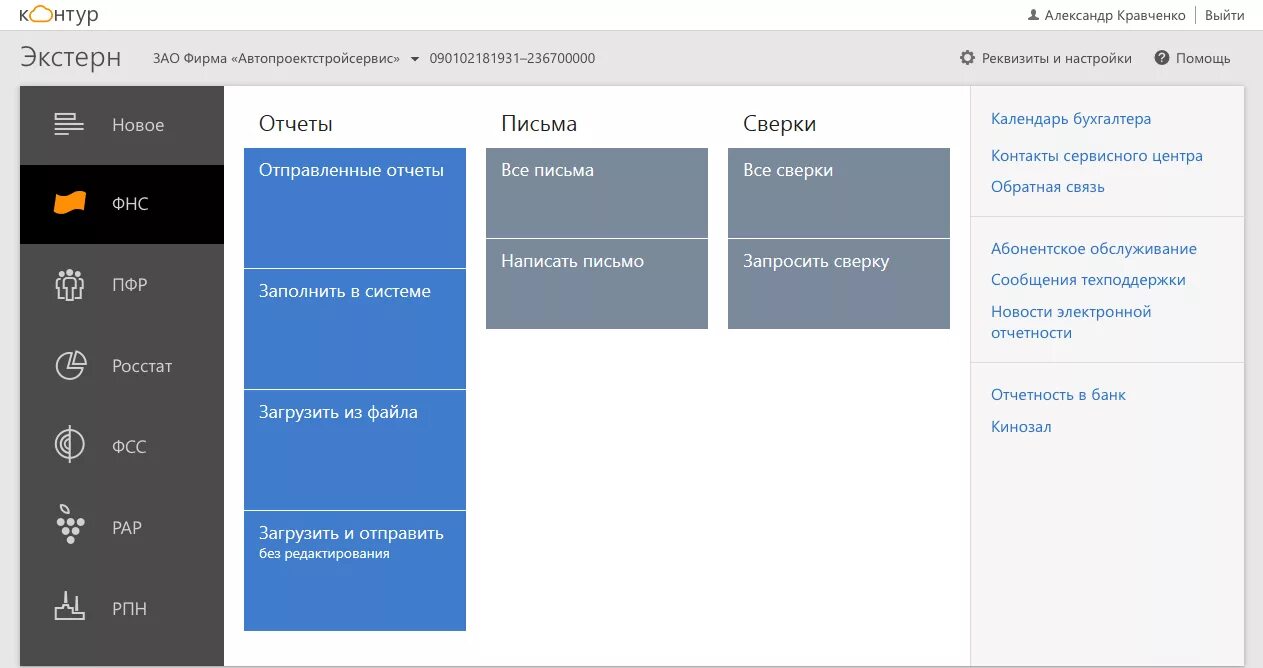Image resolution: width=1263 pixels, height=668 pixels.
Task: Open Александр Кравченко user name
Action: [x=1115, y=15]
